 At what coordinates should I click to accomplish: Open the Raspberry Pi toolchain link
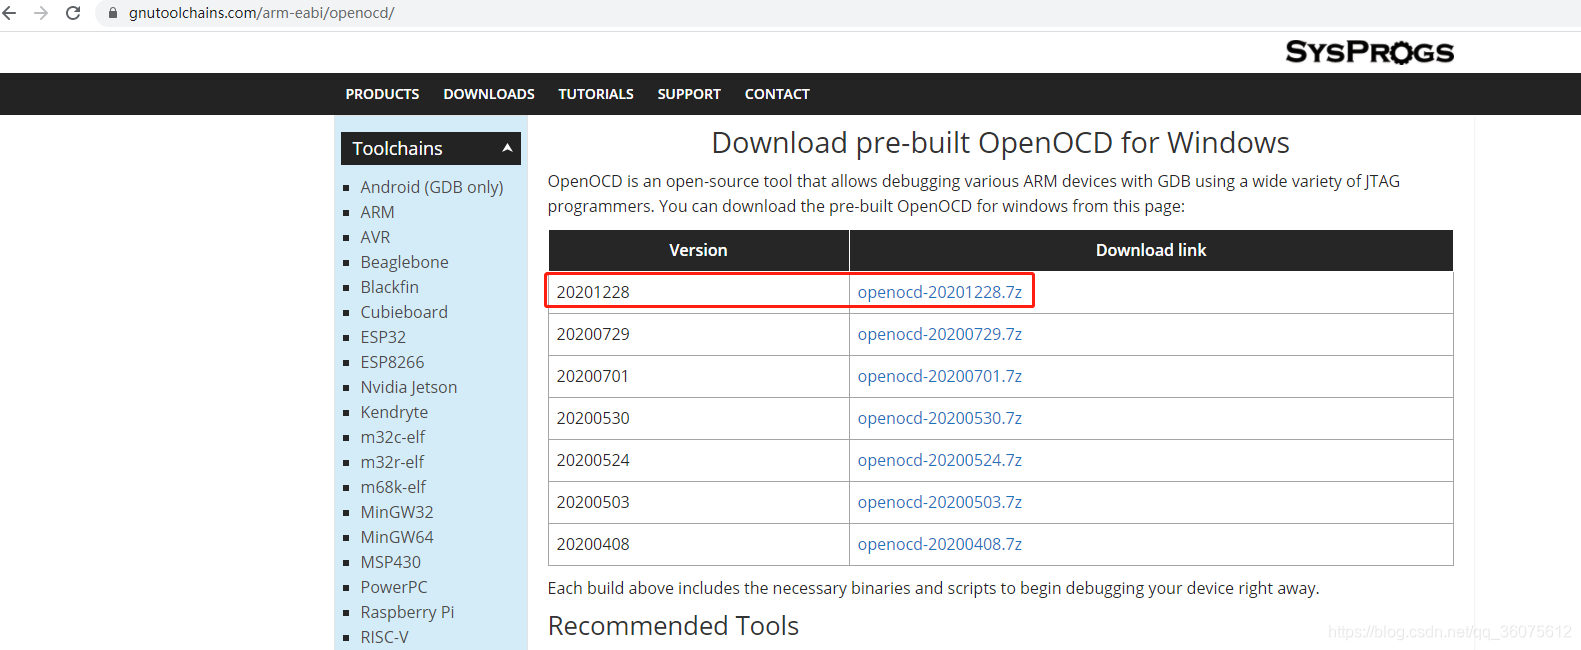pos(407,612)
